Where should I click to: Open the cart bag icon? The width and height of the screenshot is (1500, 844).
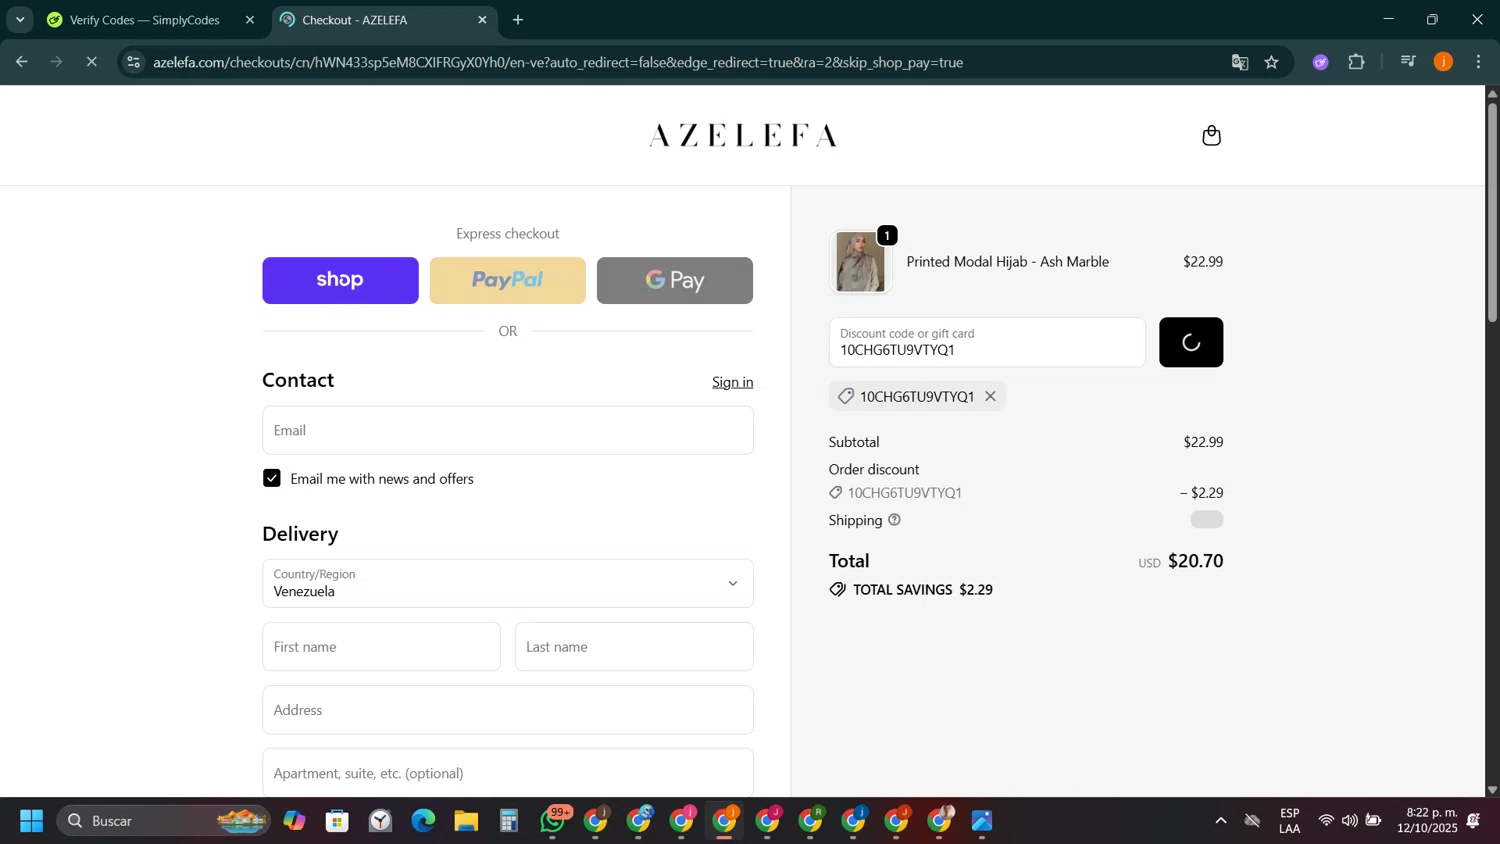tap(1211, 135)
